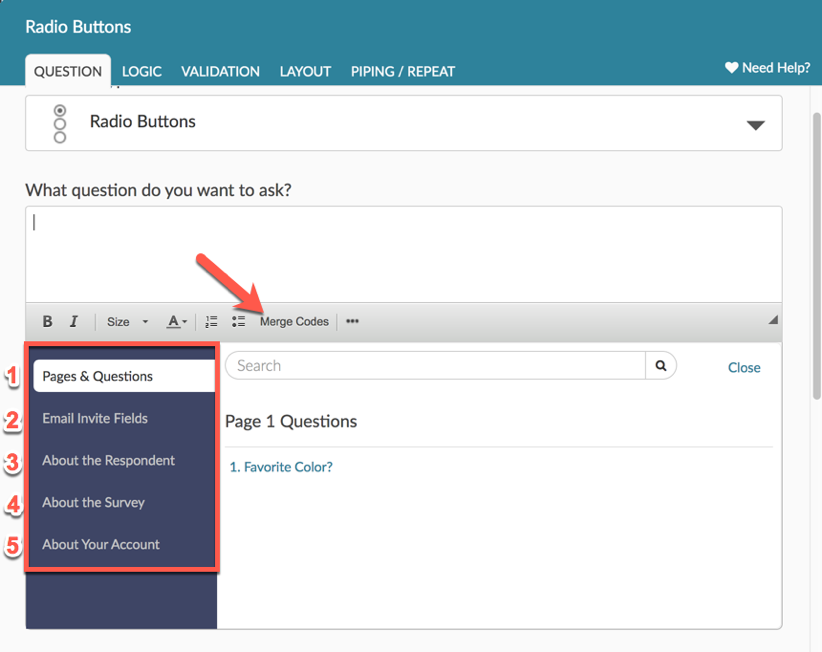822x652 pixels.
Task: Click the heart Need Help icon
Action: coord(731,68)
